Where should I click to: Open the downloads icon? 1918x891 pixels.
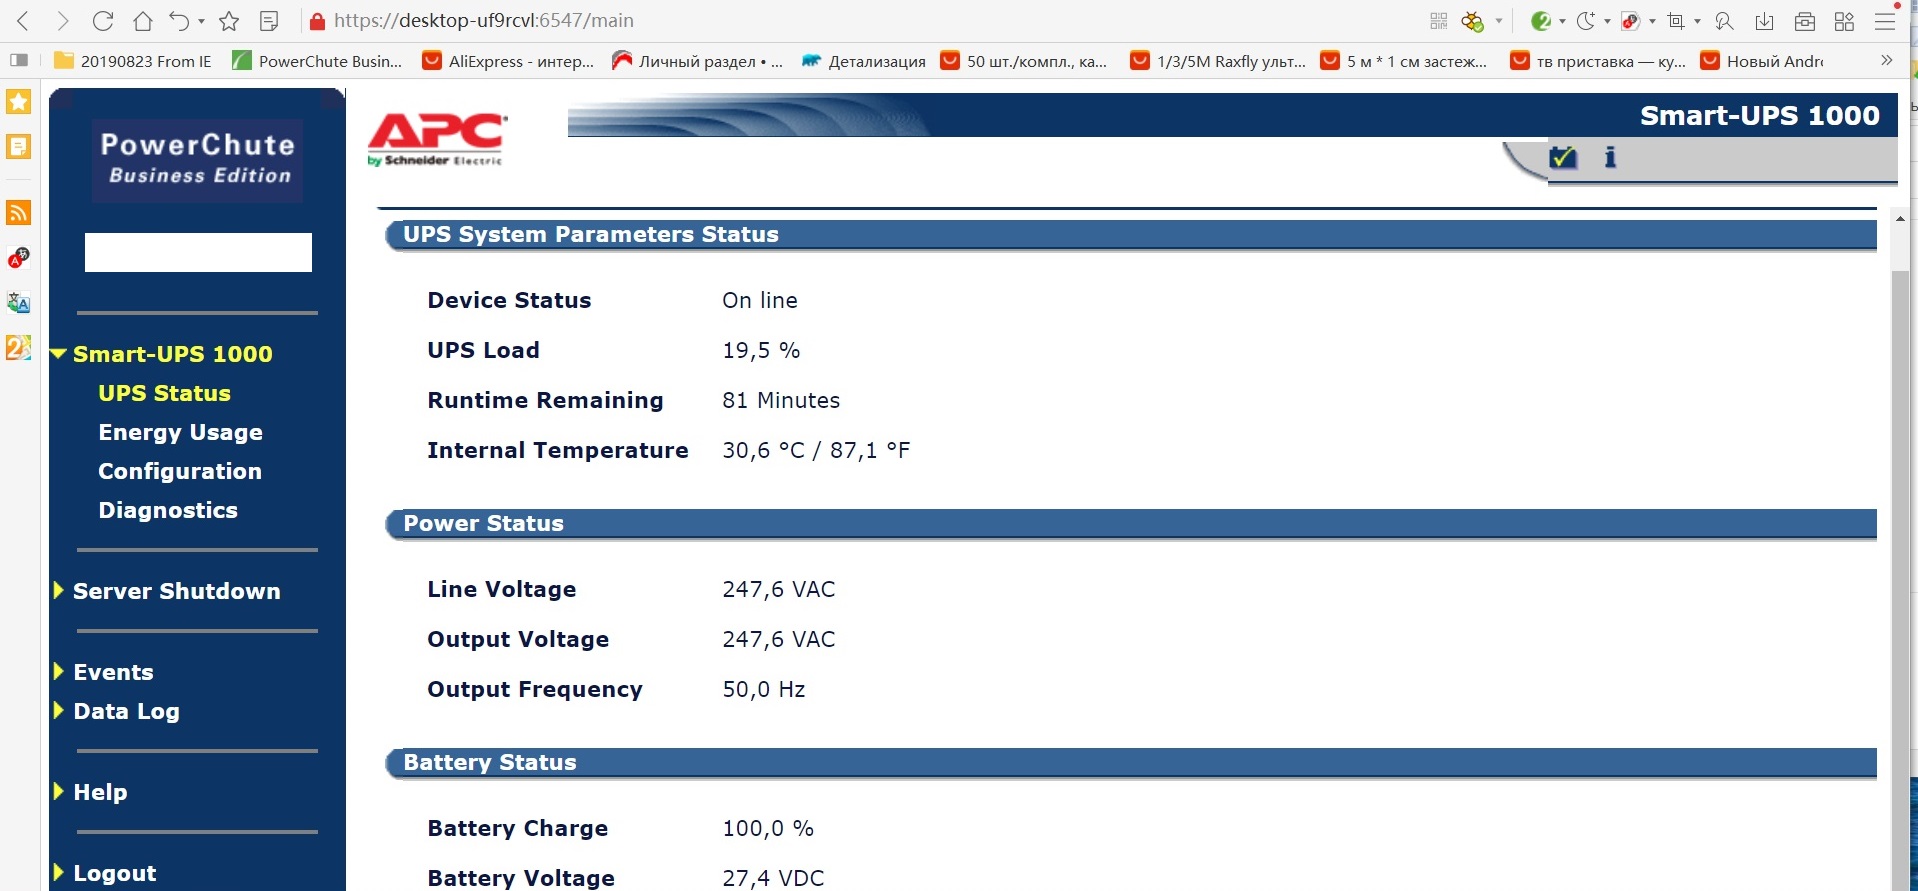pos(1764,21)
